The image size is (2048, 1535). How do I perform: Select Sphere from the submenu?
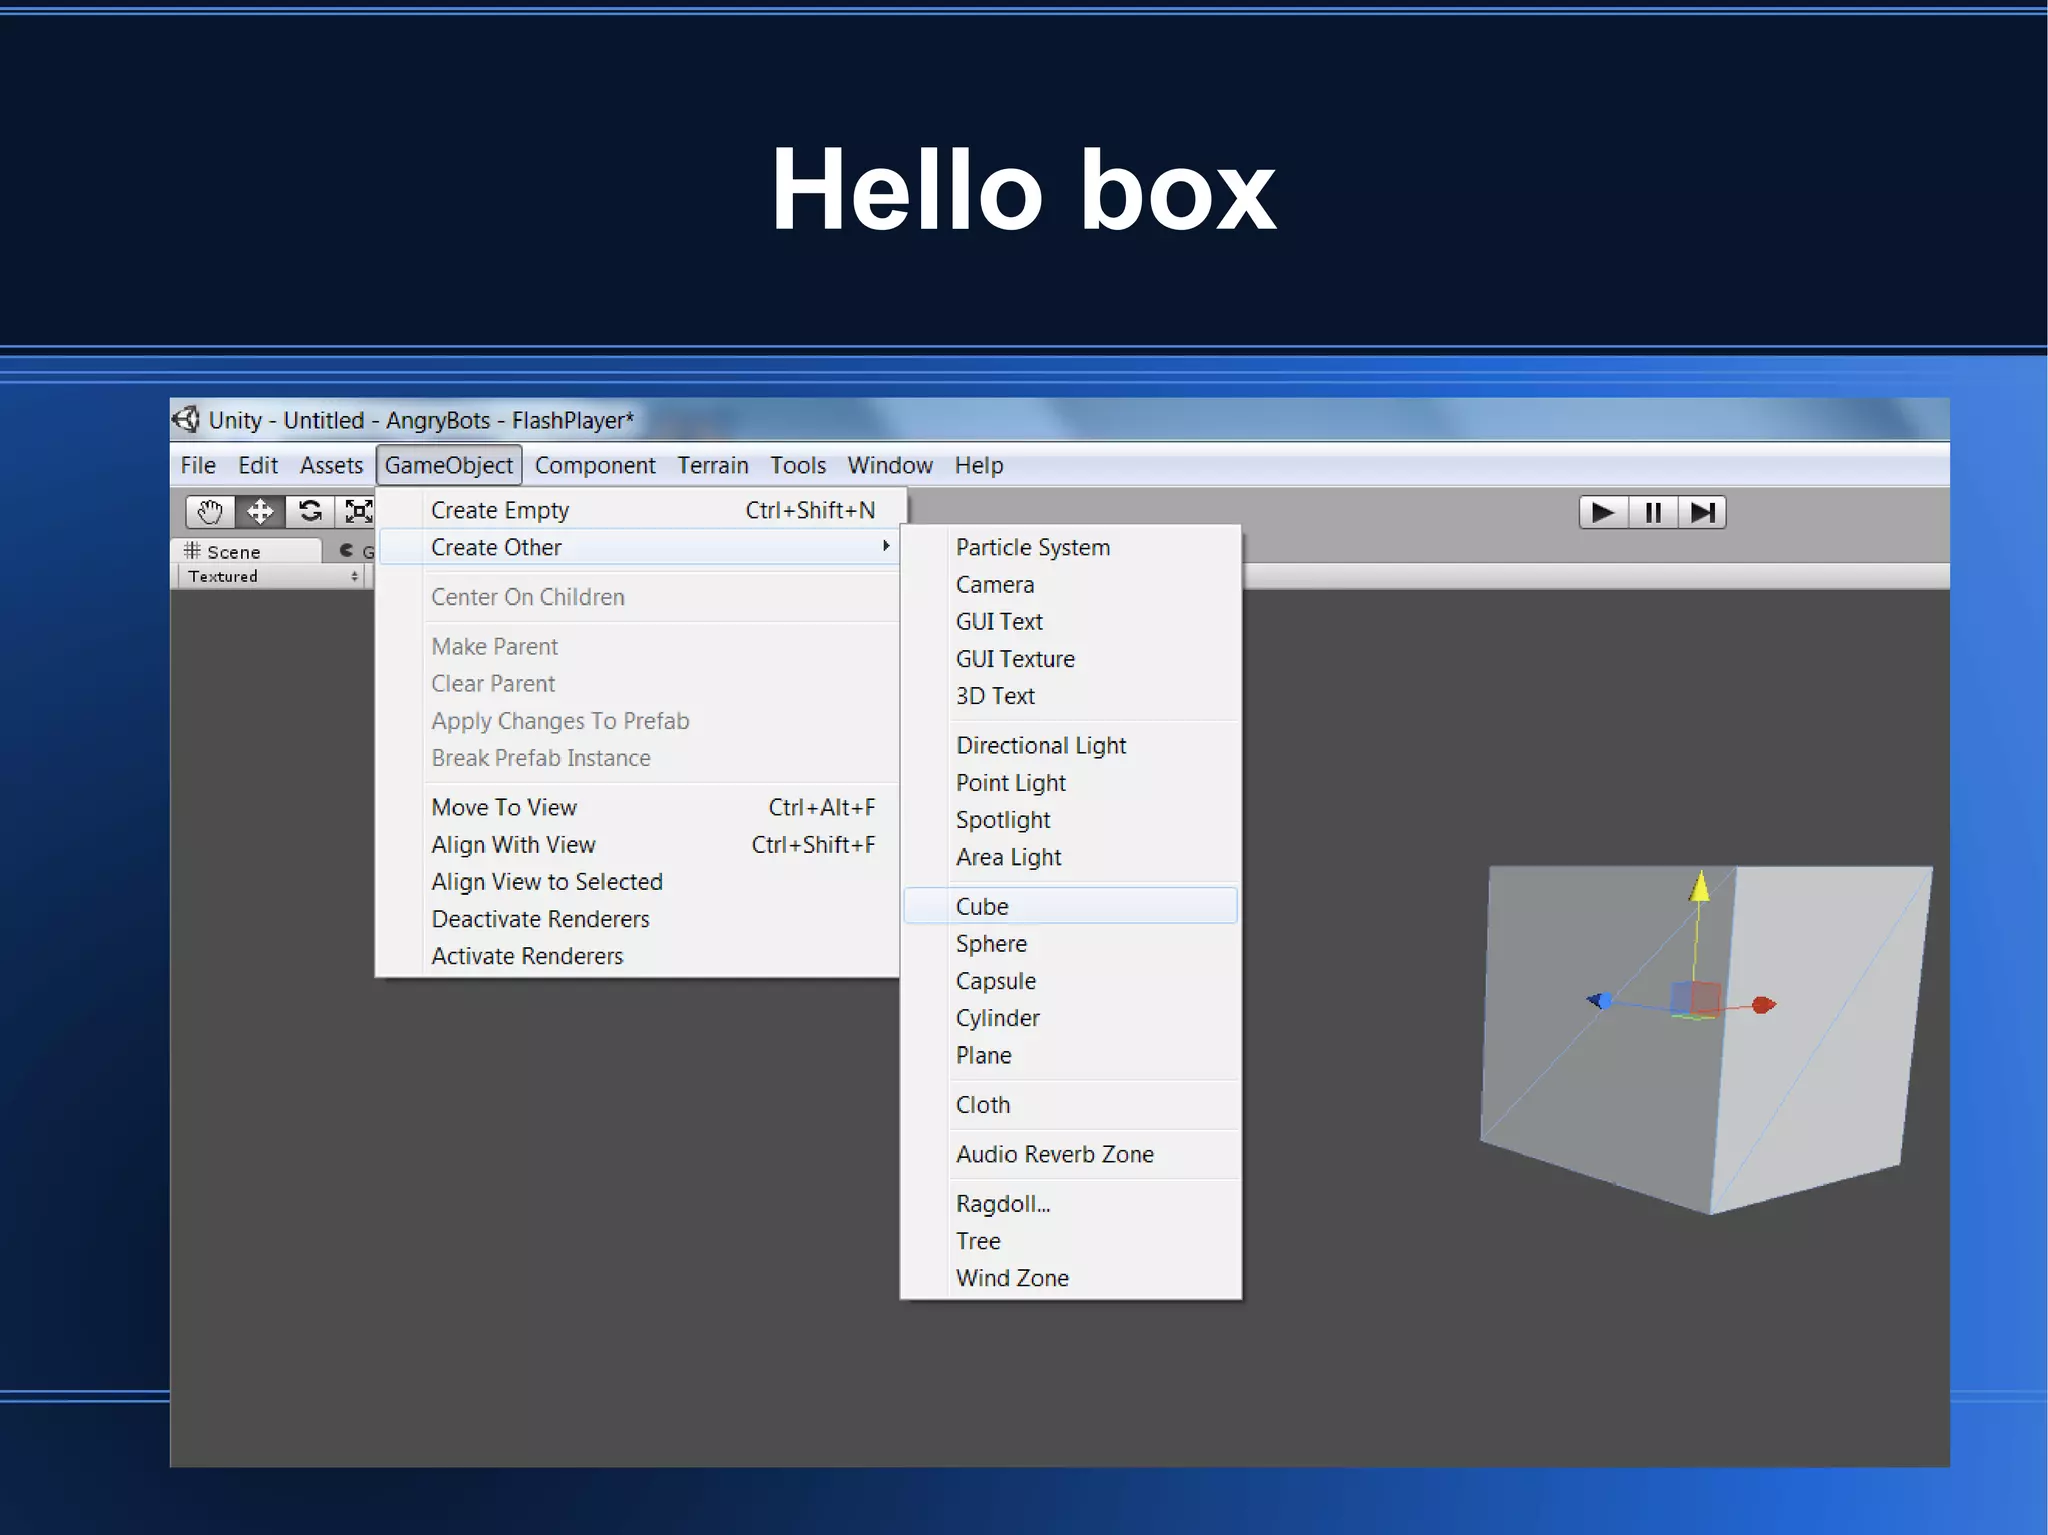click(x=1071, y=943)
